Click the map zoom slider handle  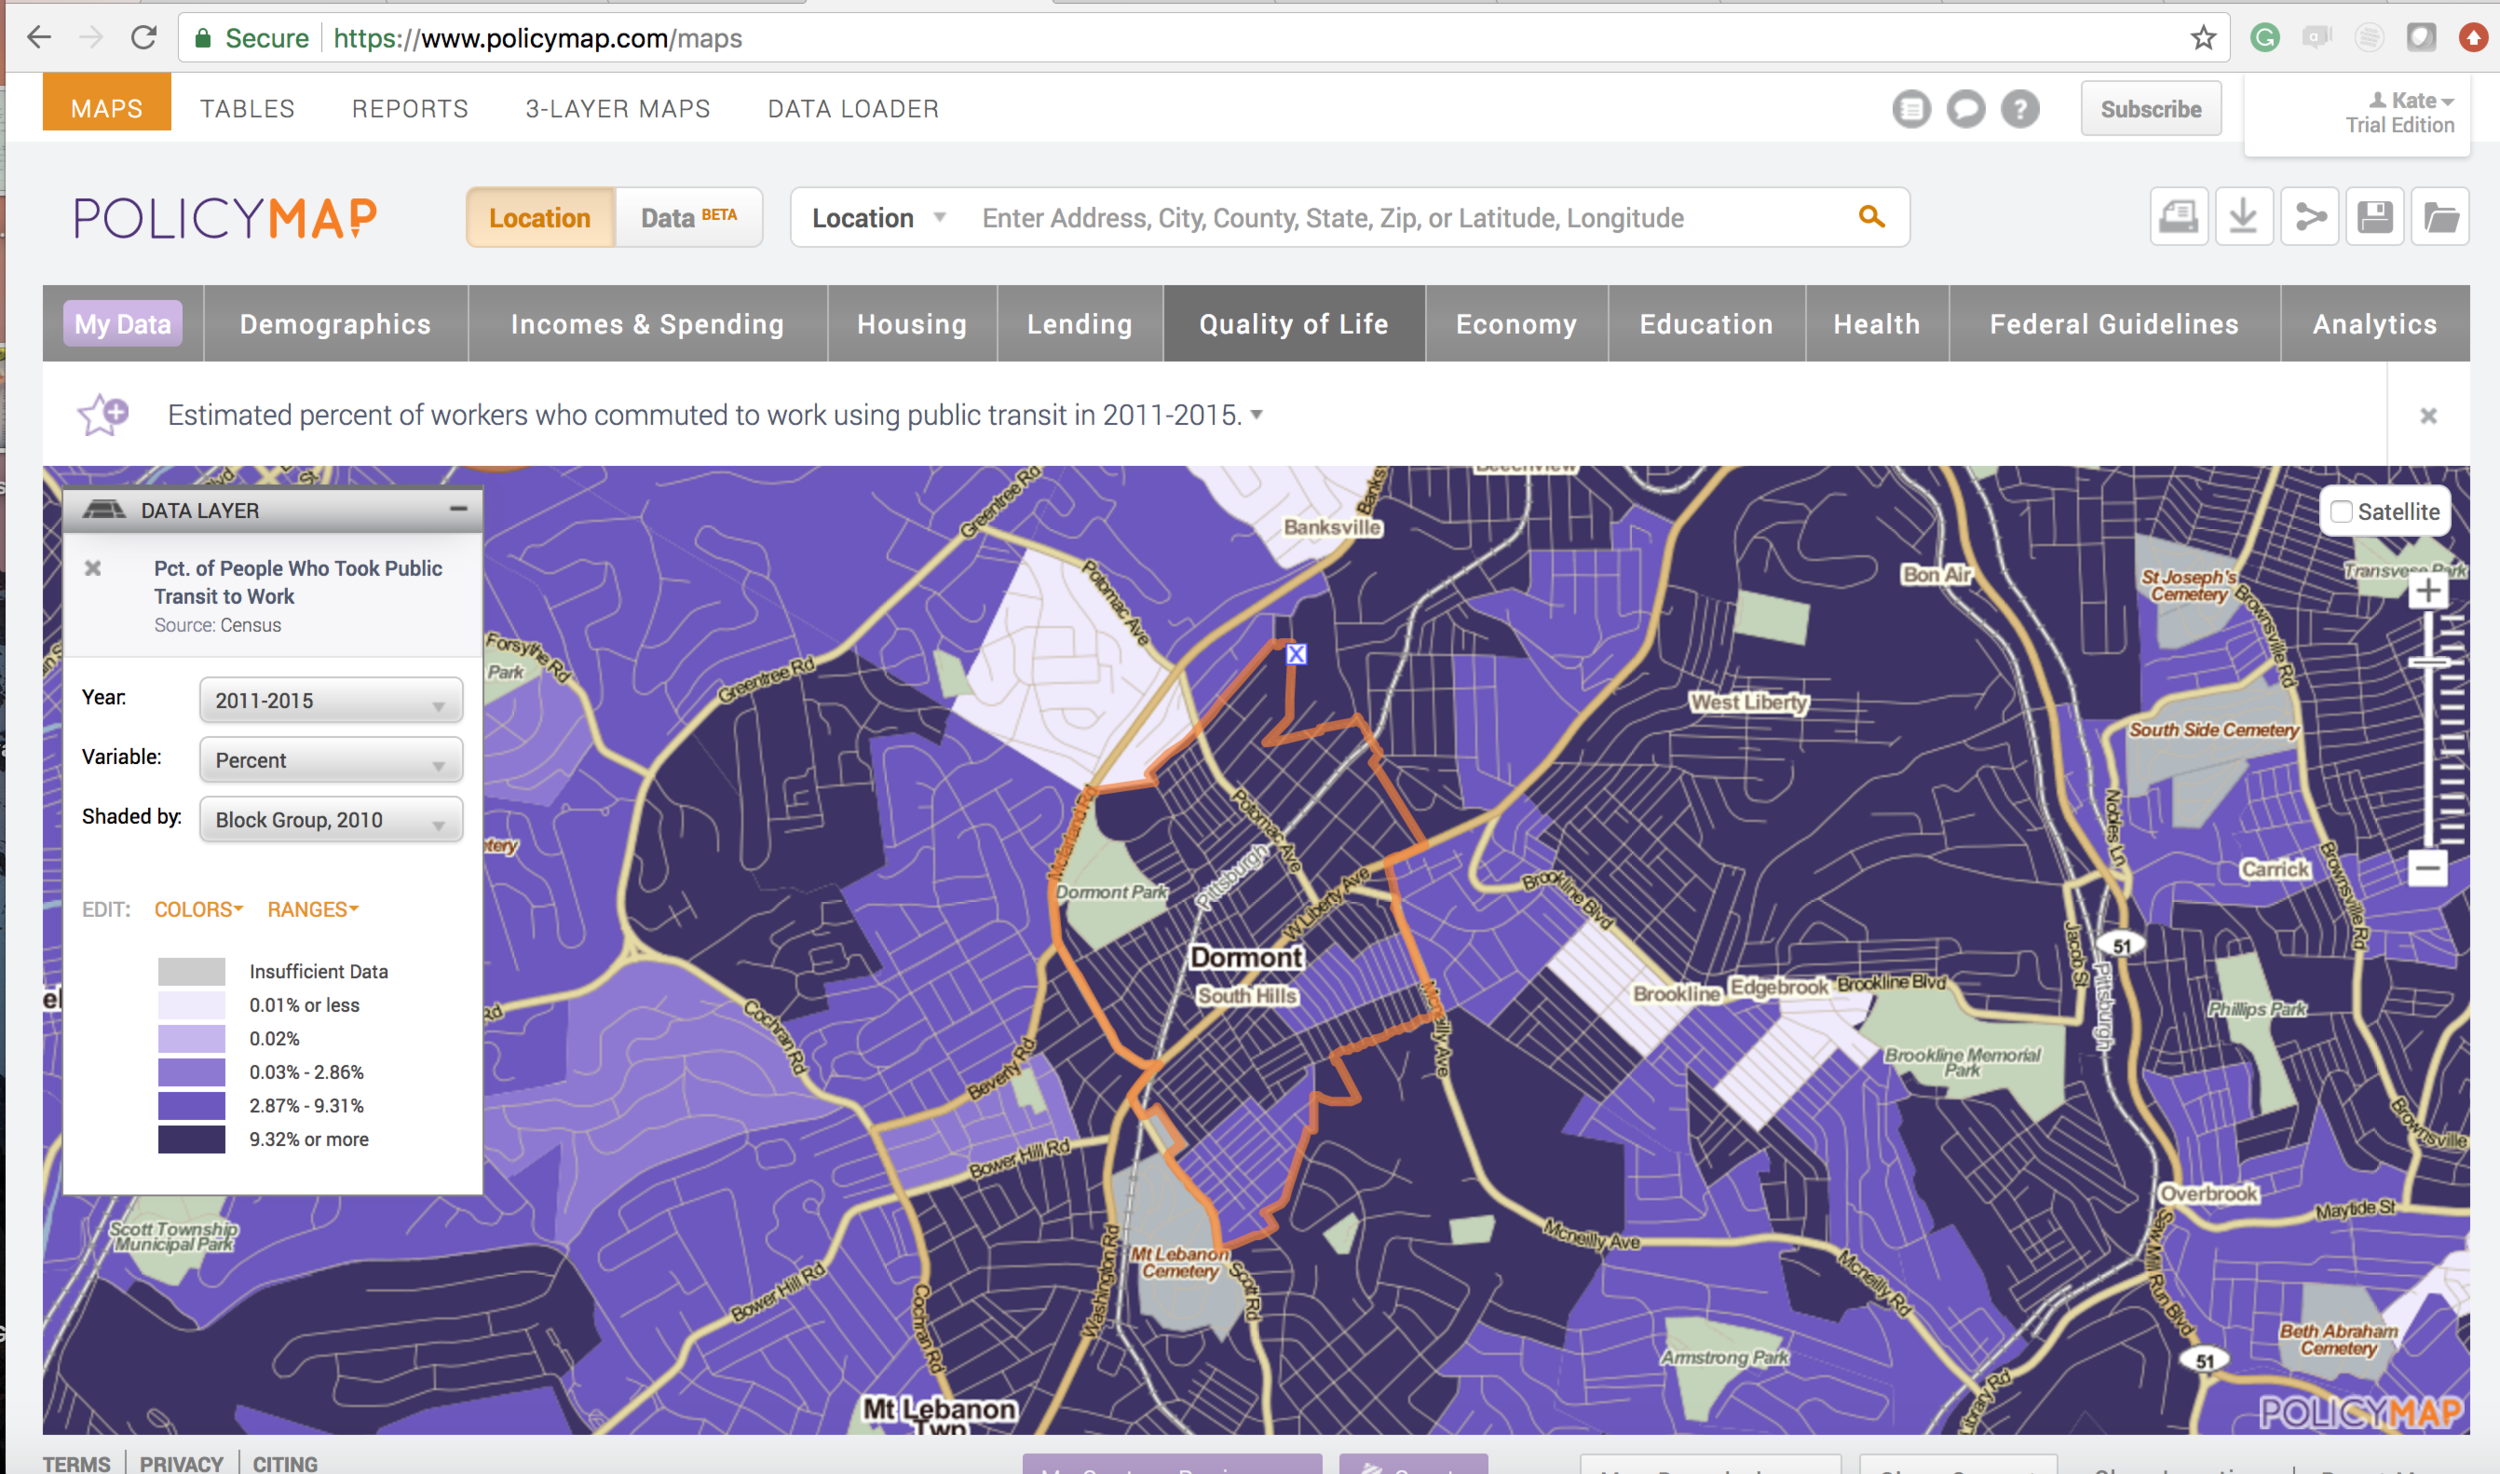(2428, 662)
